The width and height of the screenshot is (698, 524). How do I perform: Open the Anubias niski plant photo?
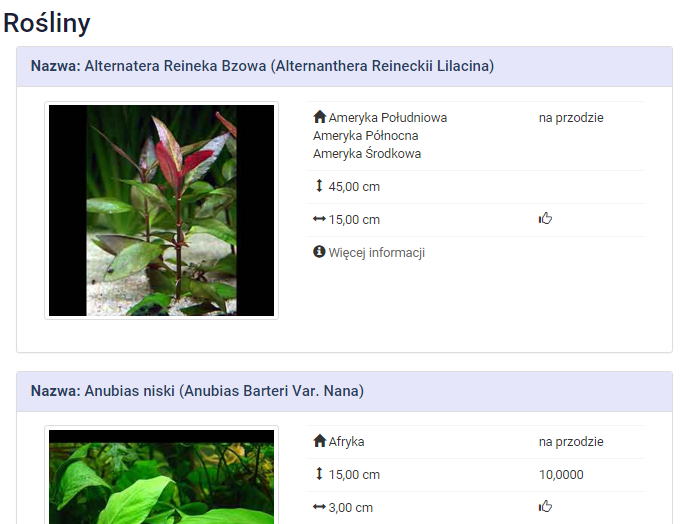[x=162, y=475]
